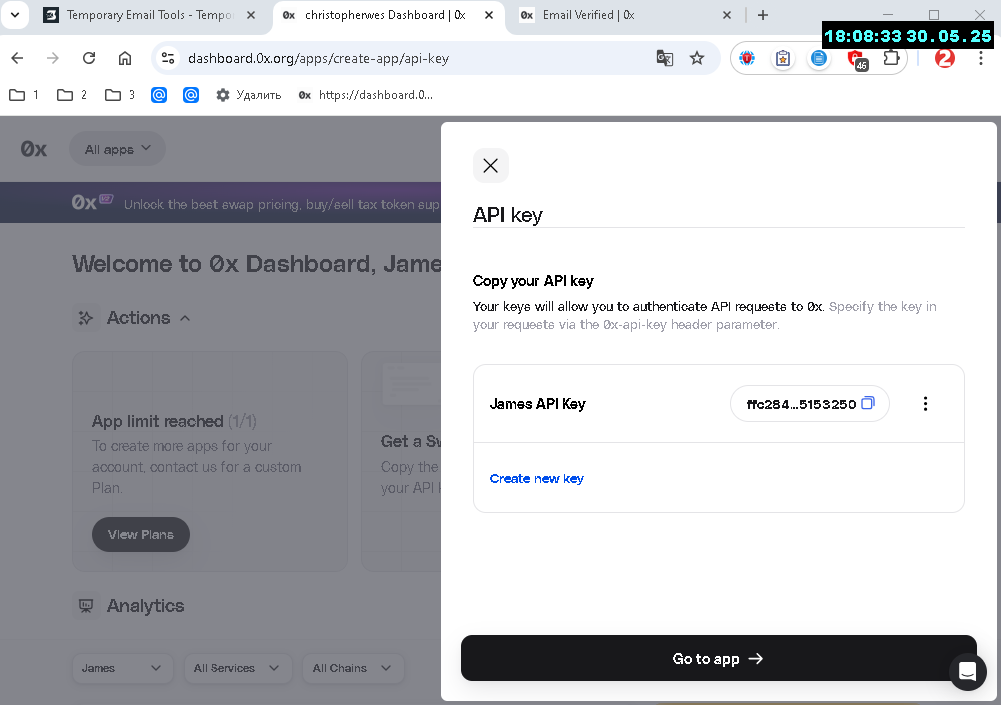Open the second @ mail bookmark

(191, 95)
